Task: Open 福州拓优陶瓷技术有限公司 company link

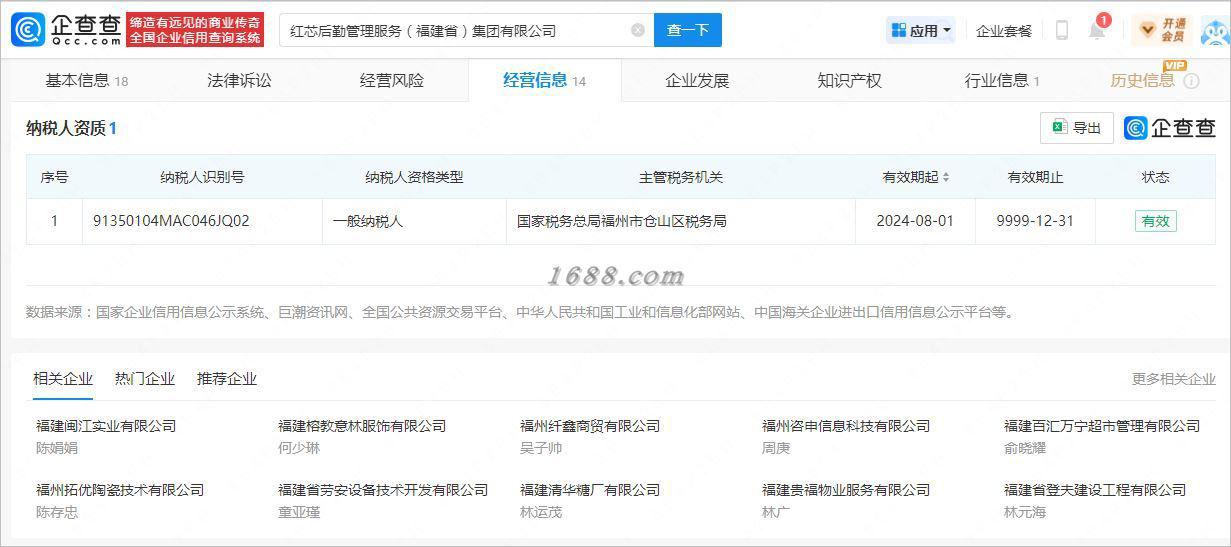Action: [120, 490]
